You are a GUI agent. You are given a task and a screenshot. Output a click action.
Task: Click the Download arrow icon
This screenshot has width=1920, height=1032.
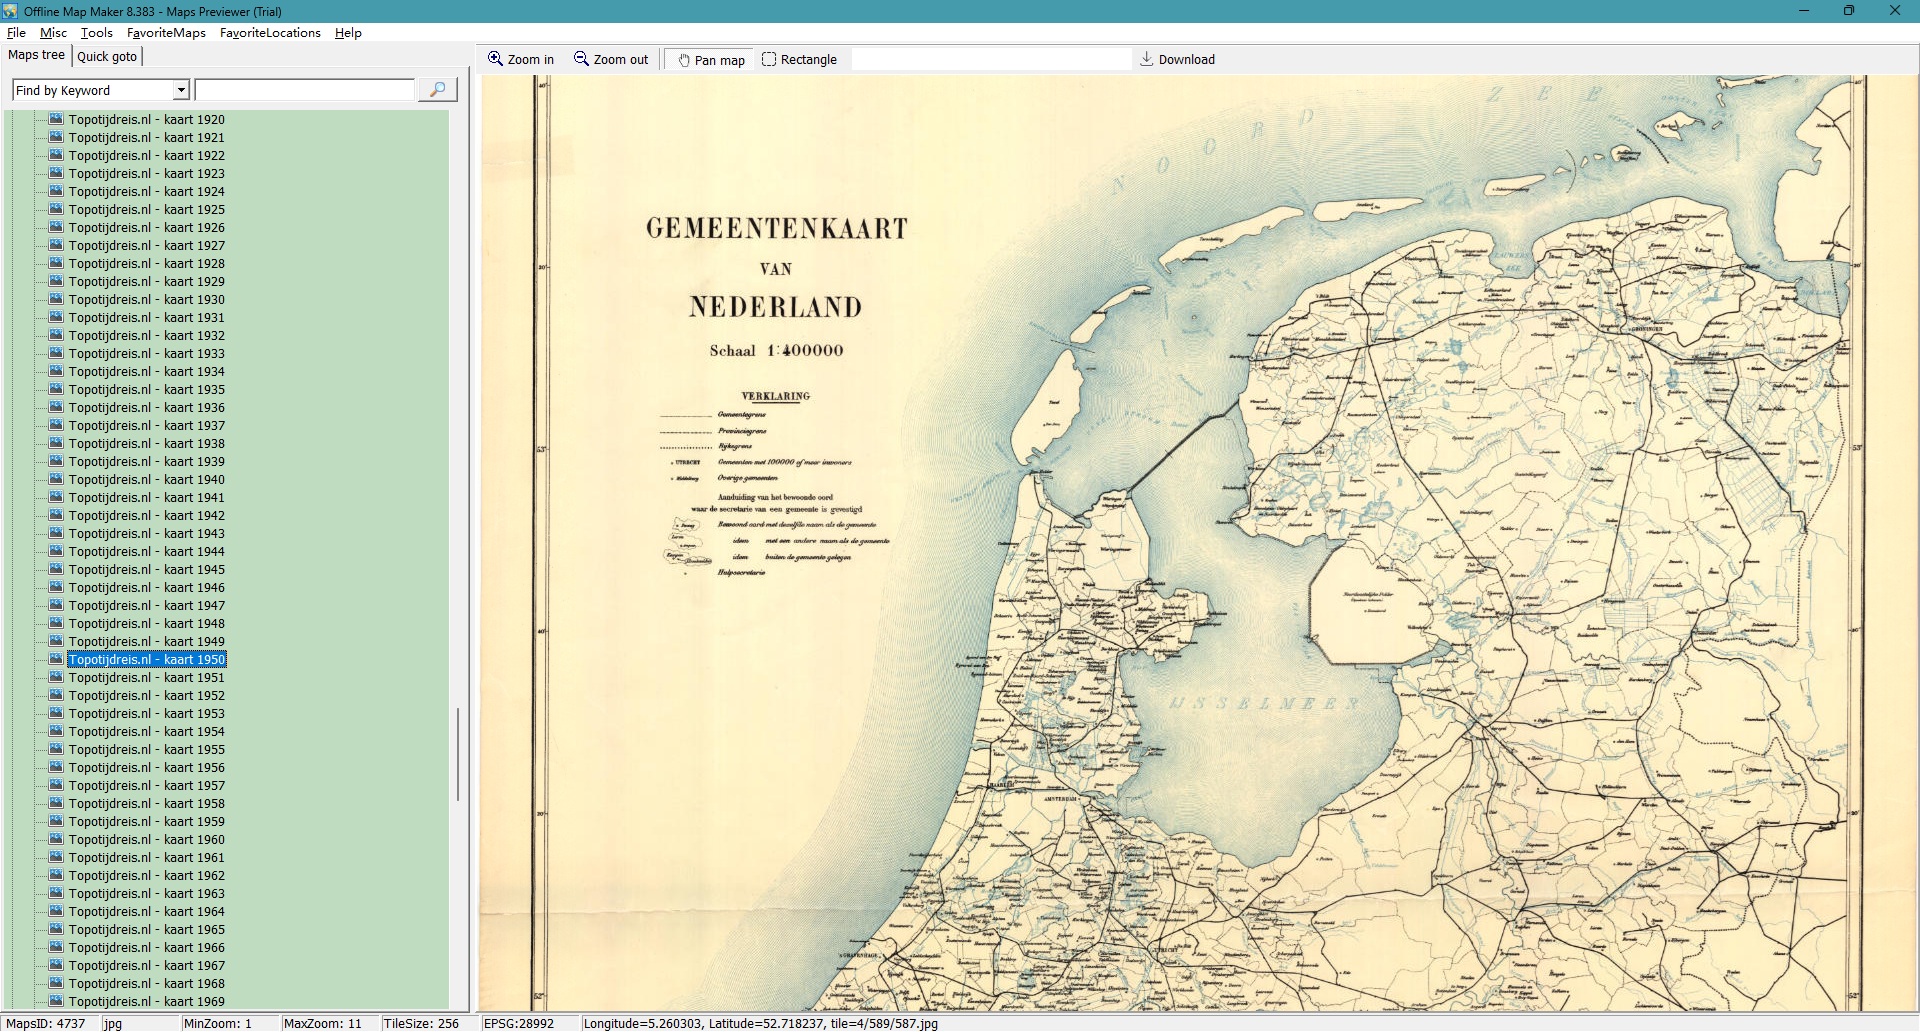coord(1147,59)
